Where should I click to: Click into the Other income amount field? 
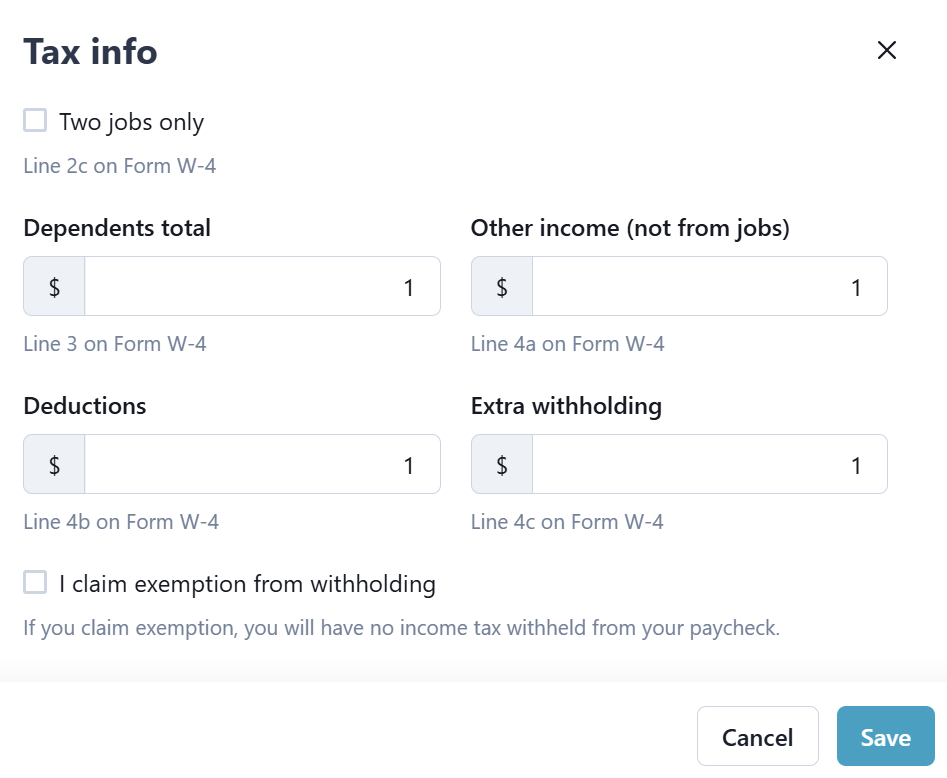pos(709,287)
